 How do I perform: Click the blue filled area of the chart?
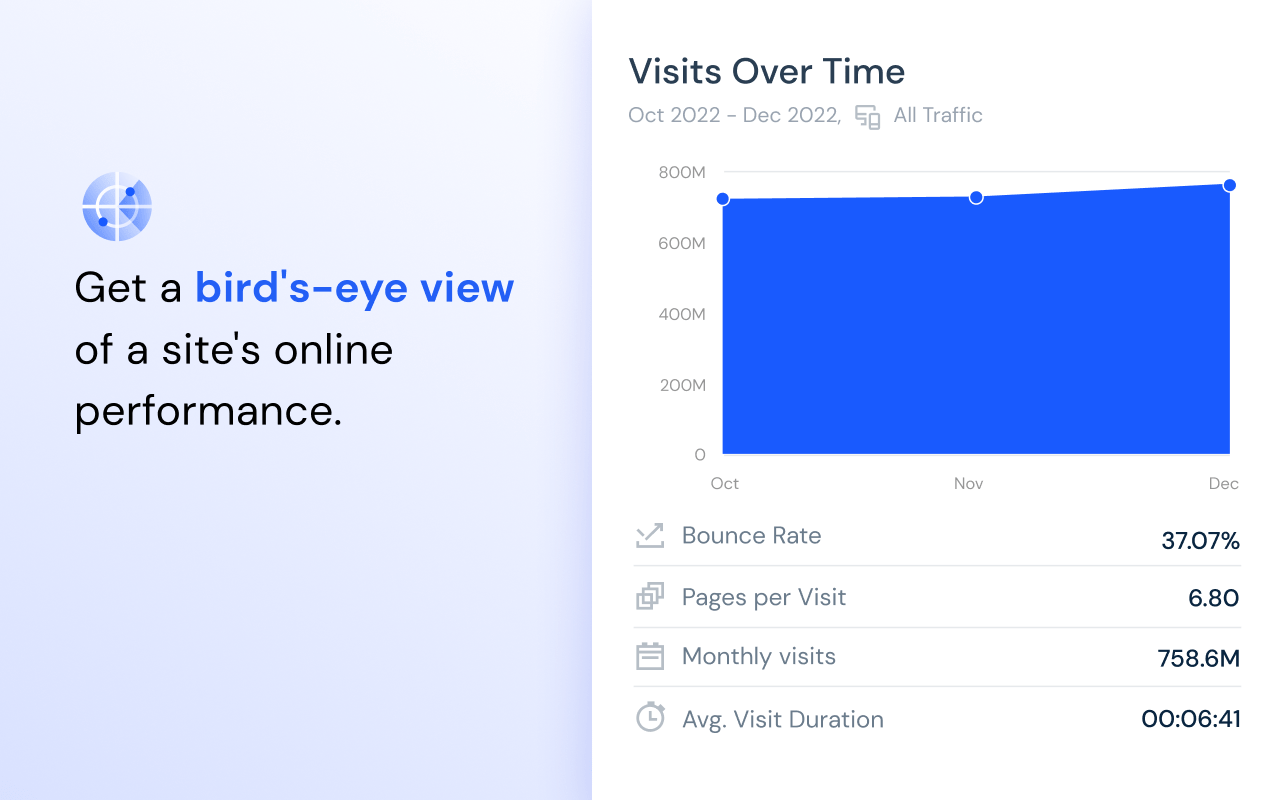(975, 330)
